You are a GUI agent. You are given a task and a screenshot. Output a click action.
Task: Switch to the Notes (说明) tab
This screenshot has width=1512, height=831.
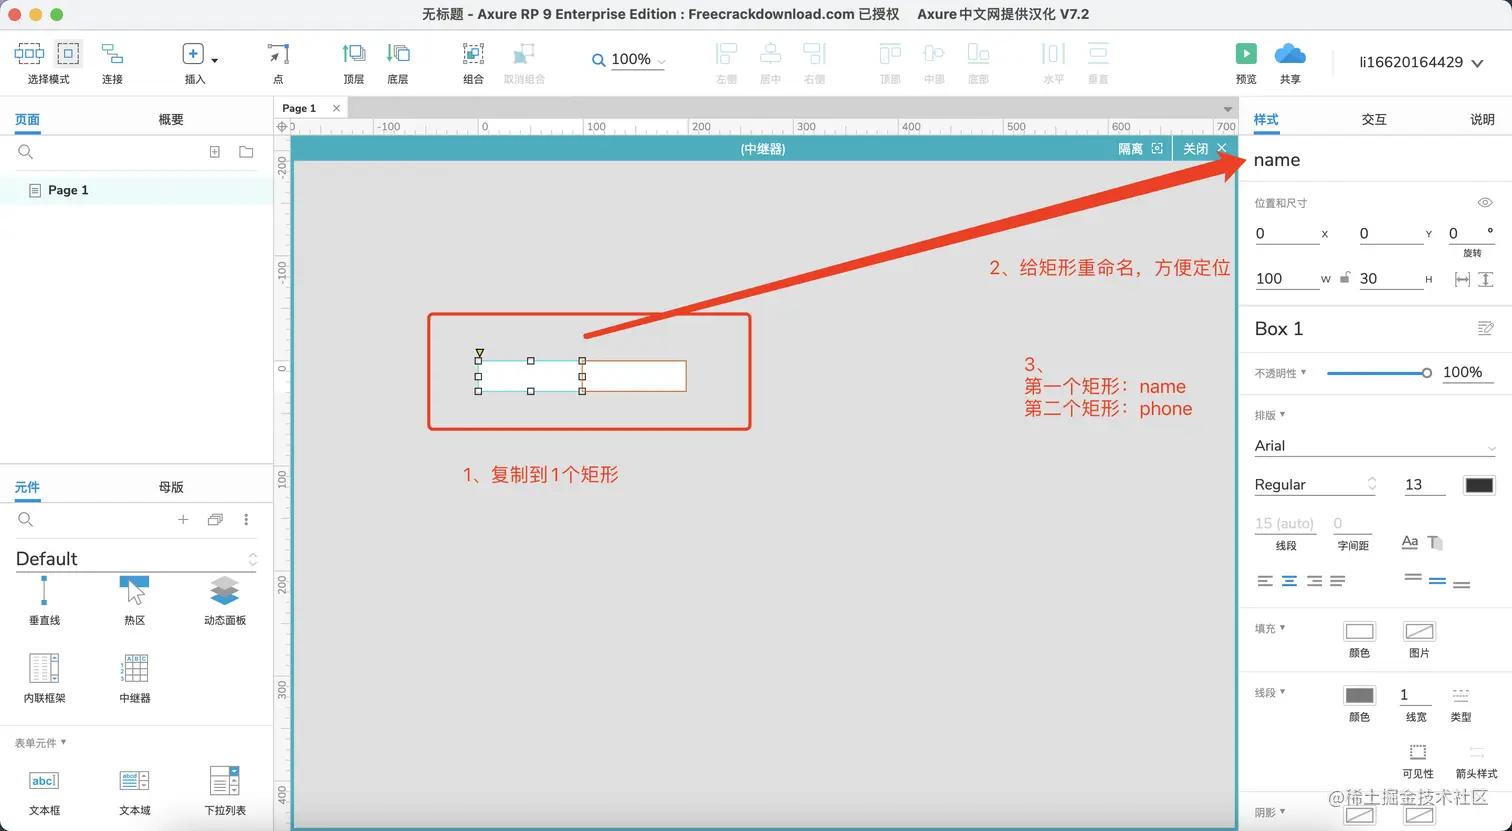(x=1482, y=119)
